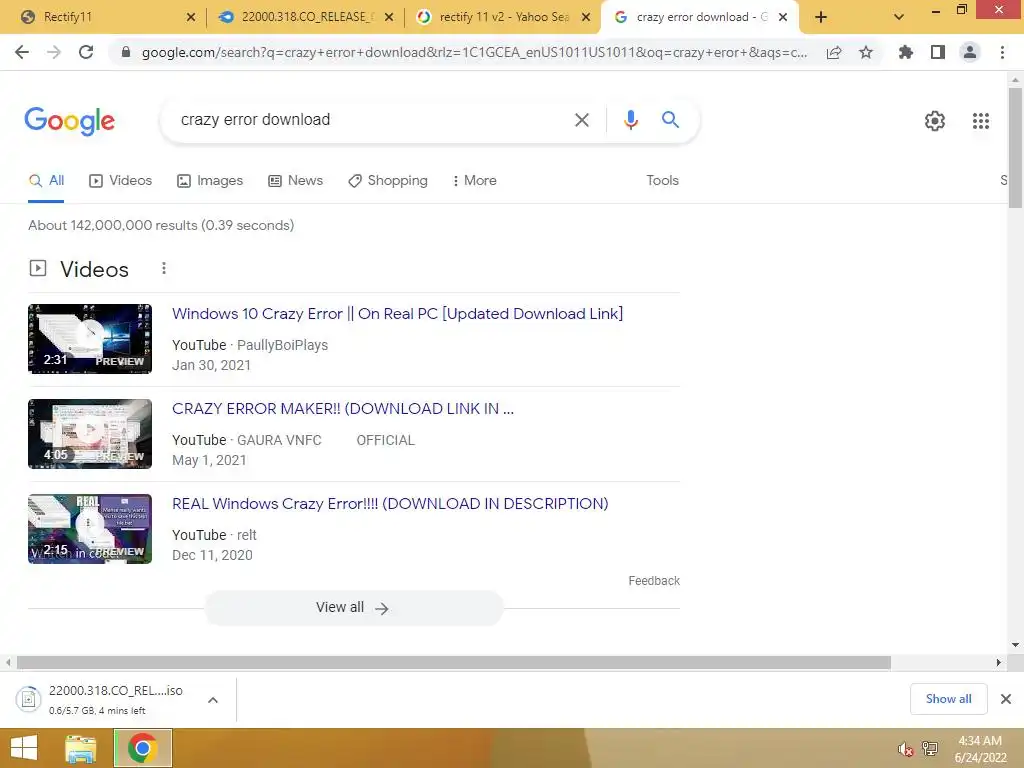Open CRAZY ERROR MAKER video link
The image size is (1024, 768).
343,409
